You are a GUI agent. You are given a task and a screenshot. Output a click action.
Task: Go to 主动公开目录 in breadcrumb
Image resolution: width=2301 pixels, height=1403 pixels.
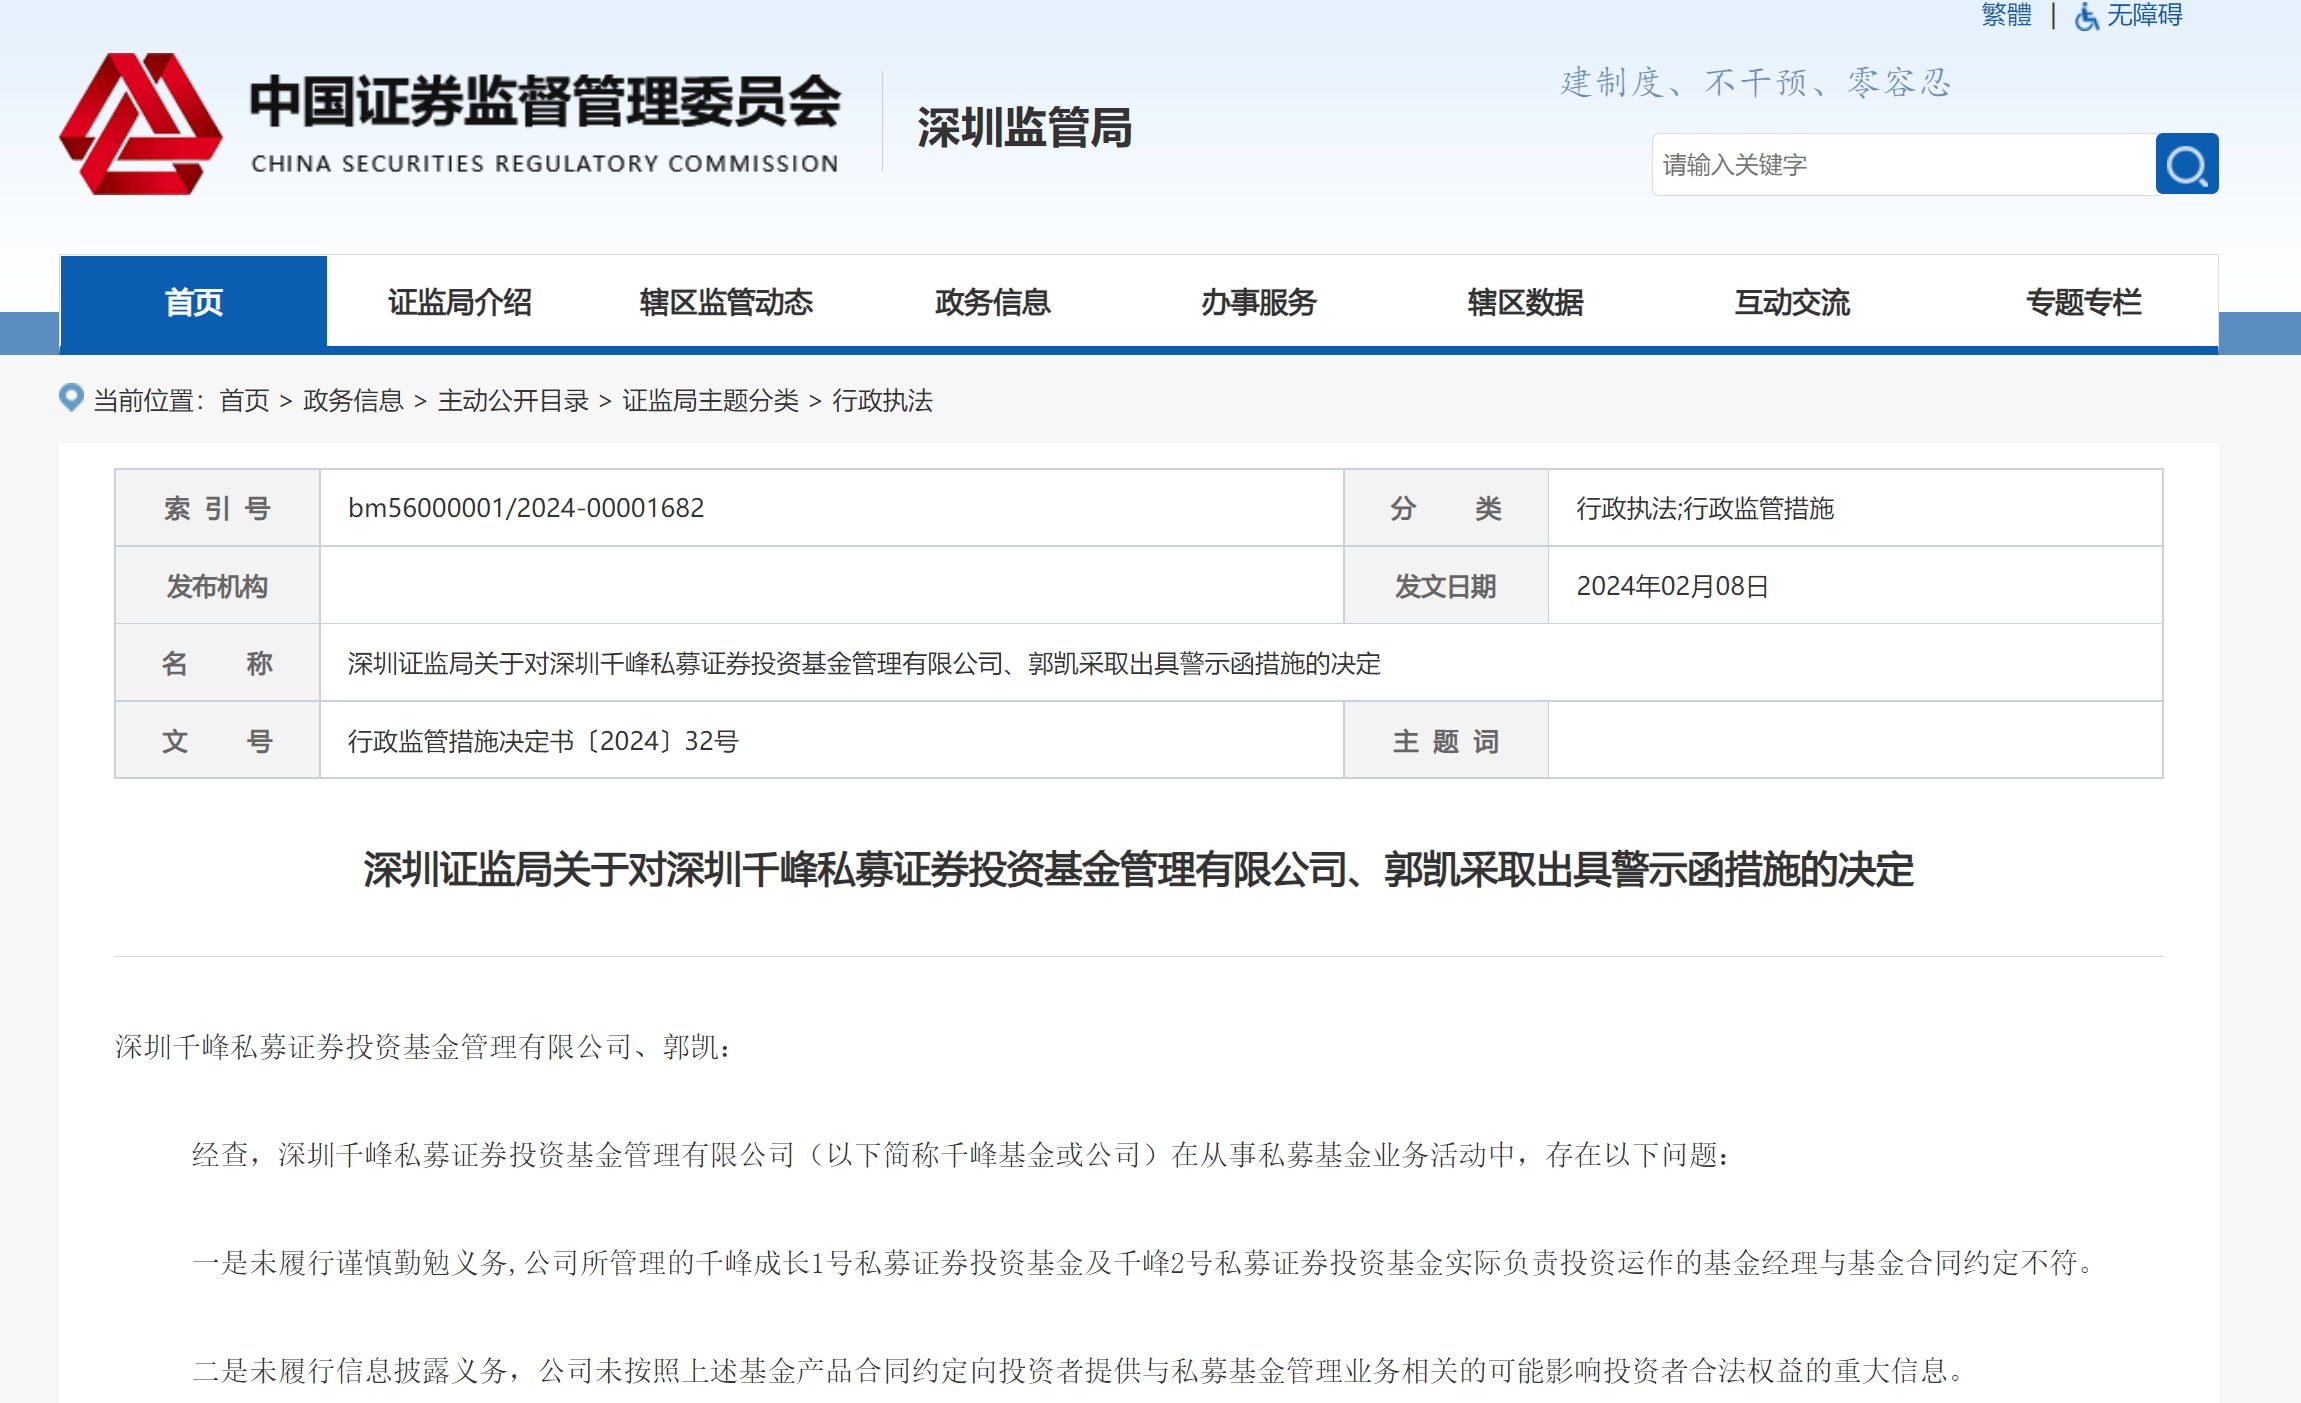[x=513, y=400]
